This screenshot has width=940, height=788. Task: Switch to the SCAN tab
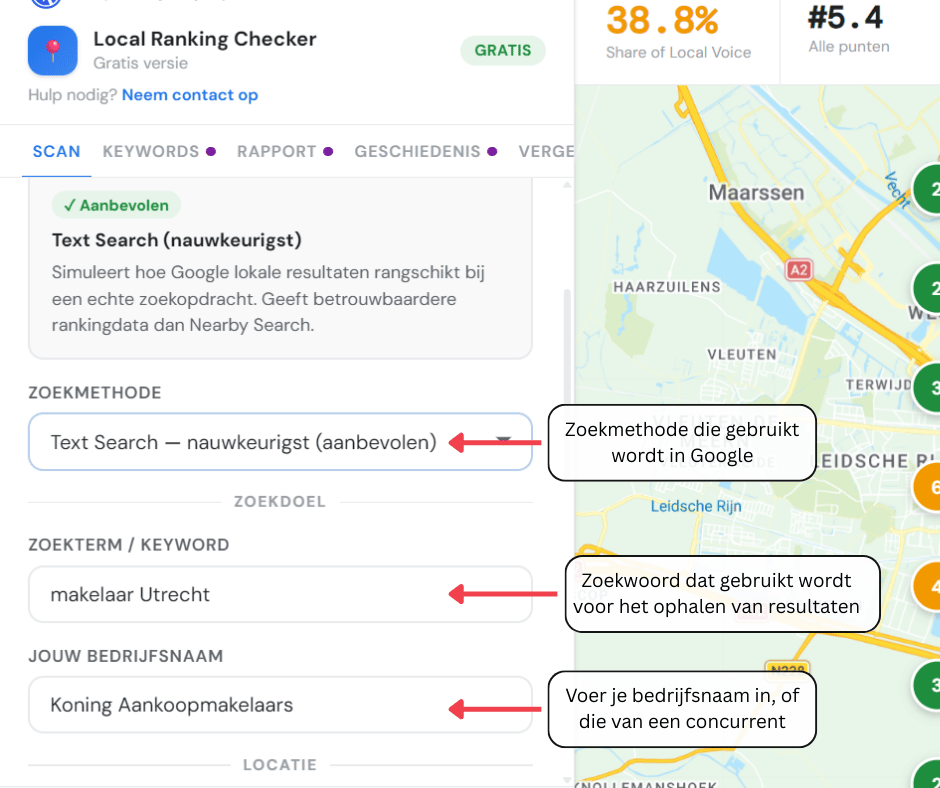(x=56, y=152)
